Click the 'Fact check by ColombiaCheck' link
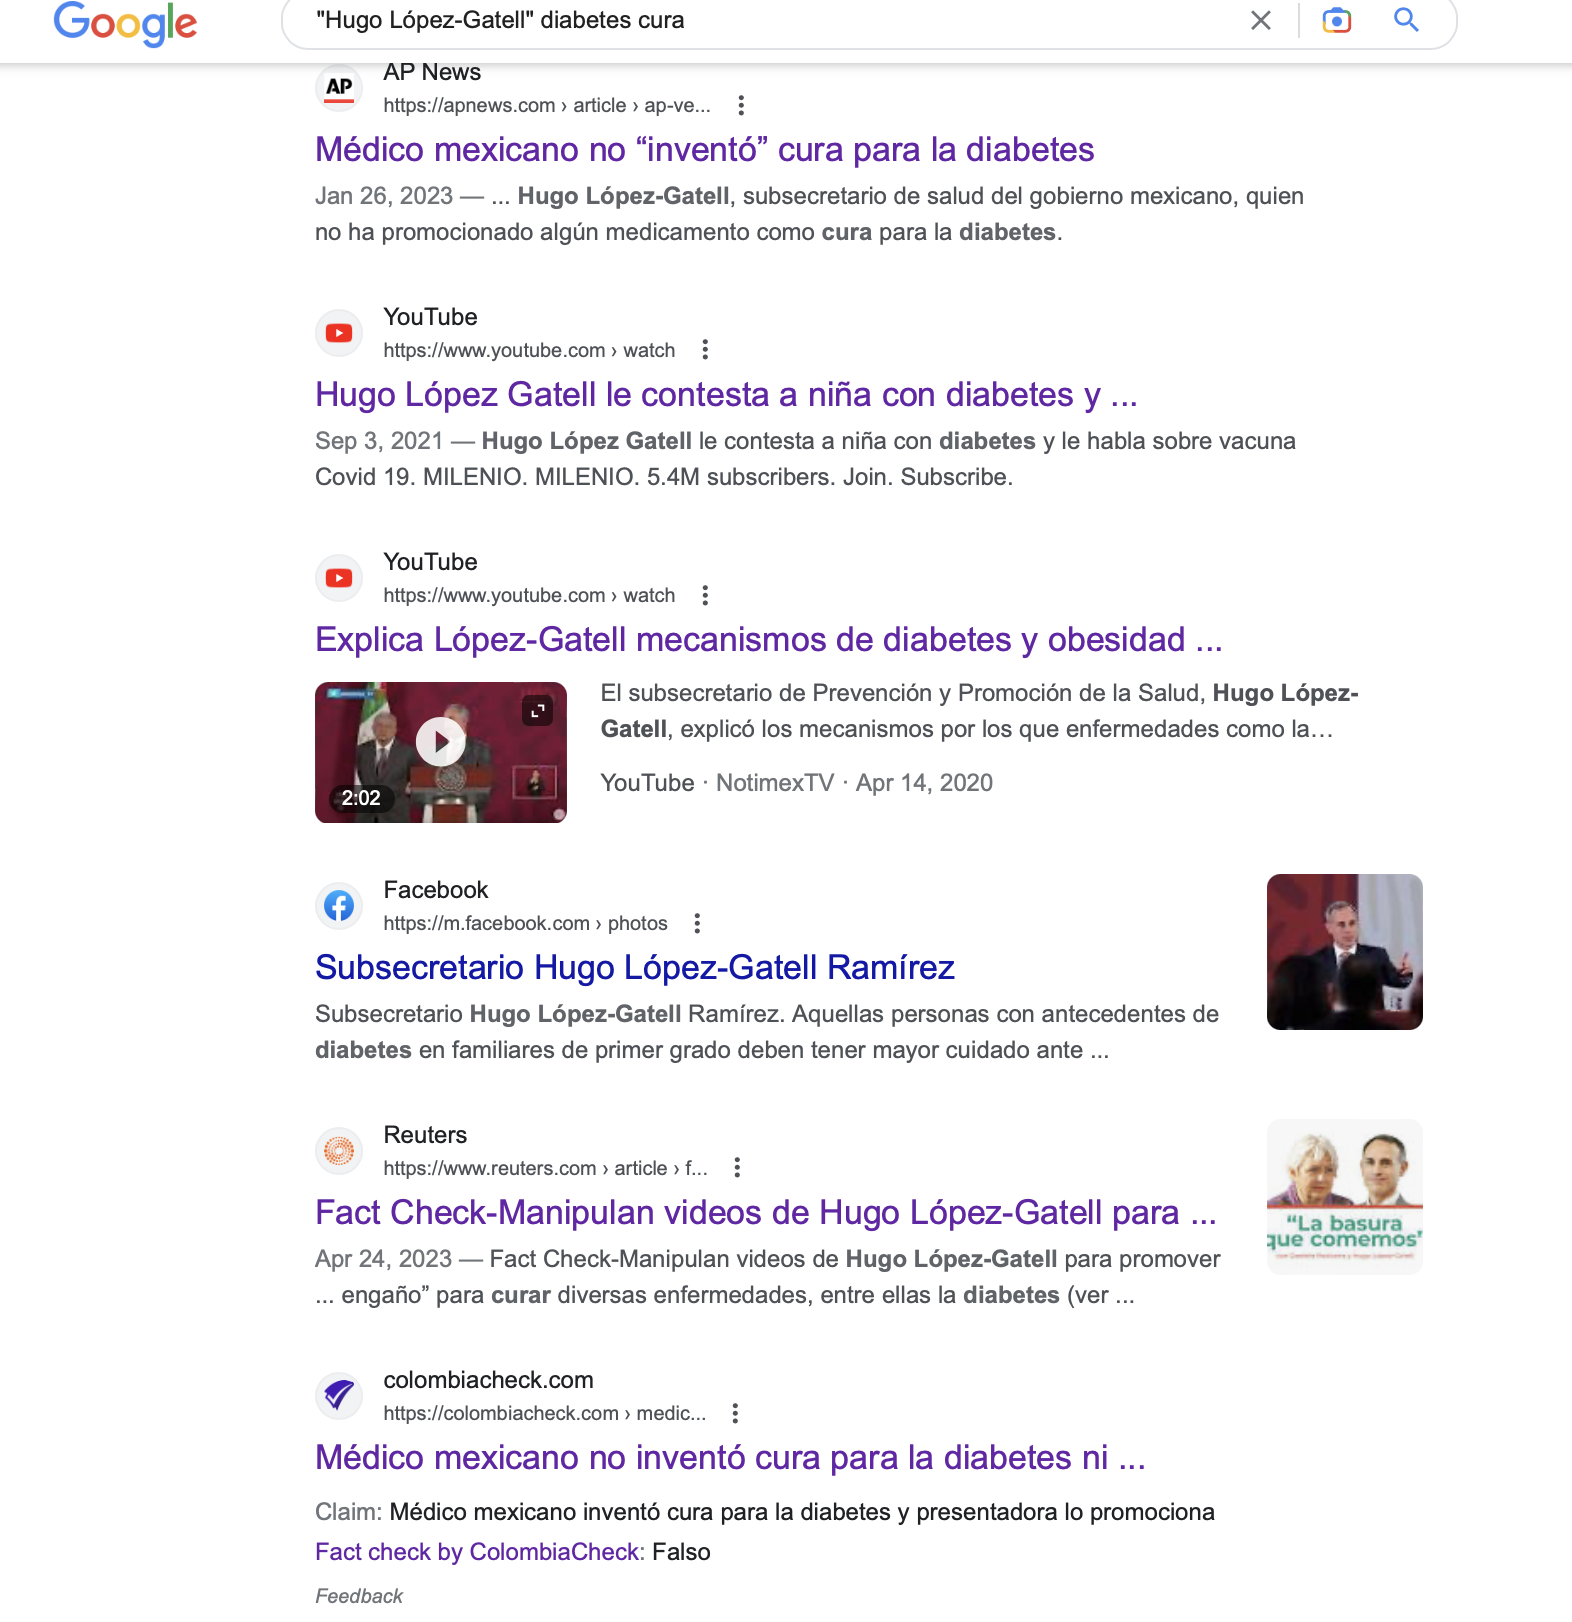Image resolution: width=1572 pixels, height=1622 pixels. (x=480, y=1552)
